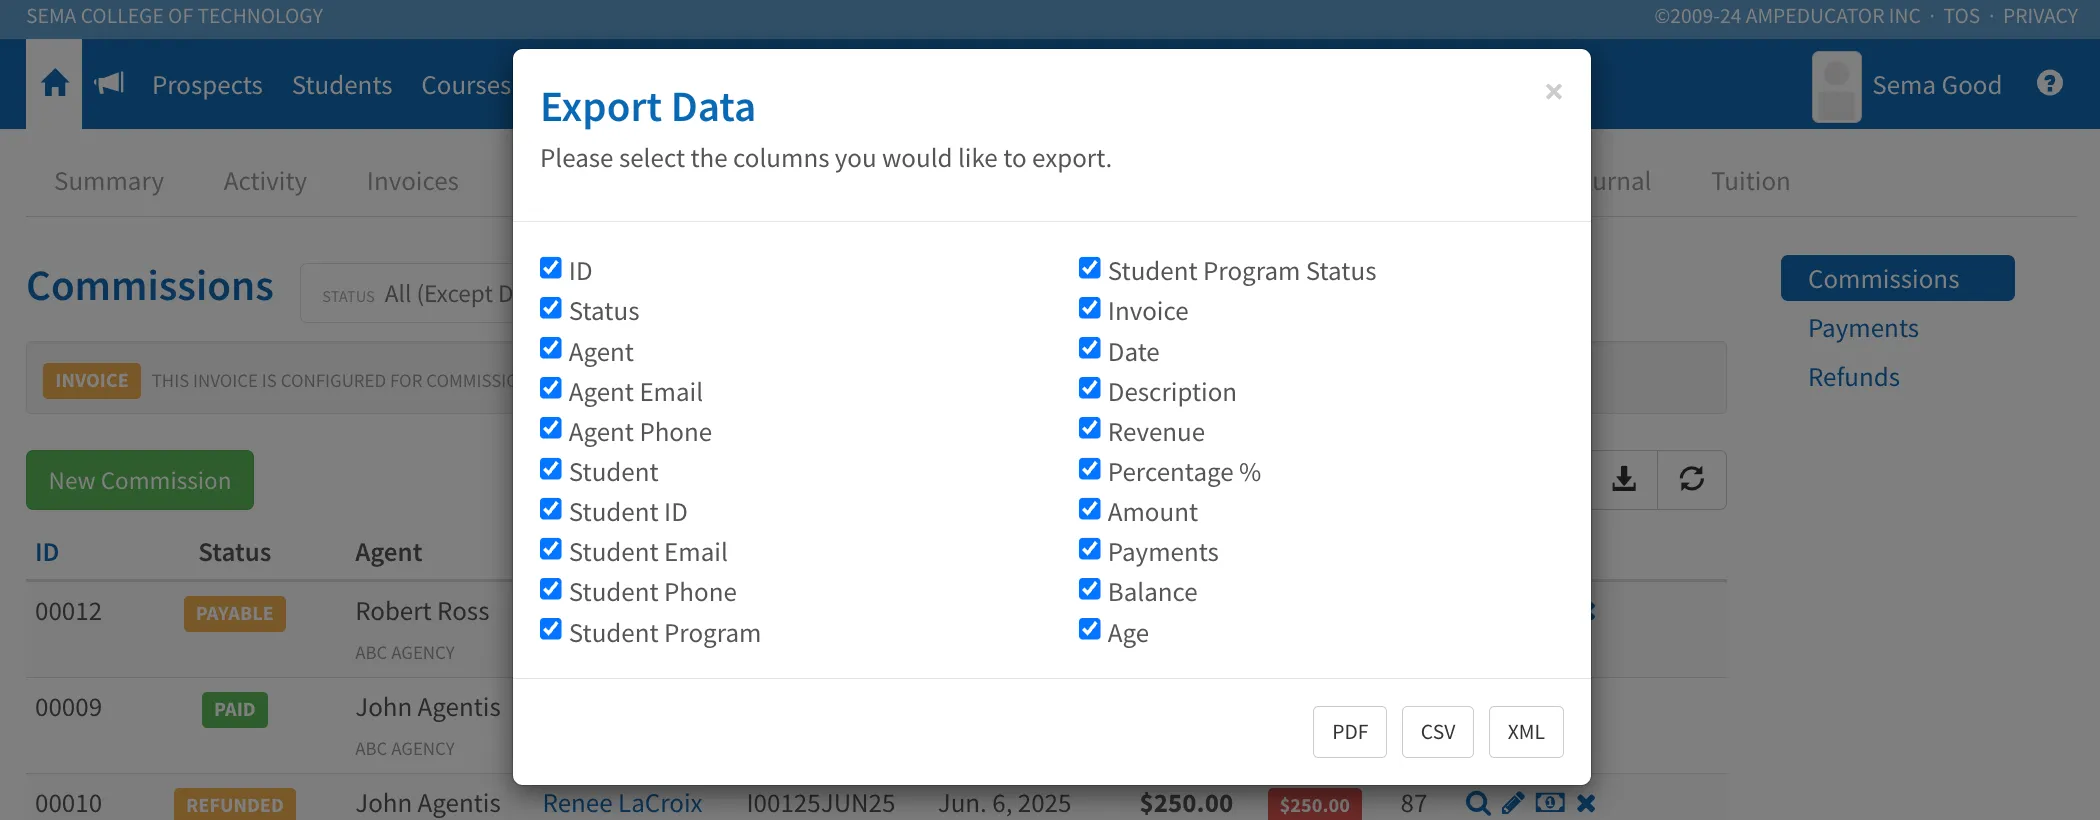Export data as CSV
Viewport: 2100px width, 820px height.
point(1438,732)
